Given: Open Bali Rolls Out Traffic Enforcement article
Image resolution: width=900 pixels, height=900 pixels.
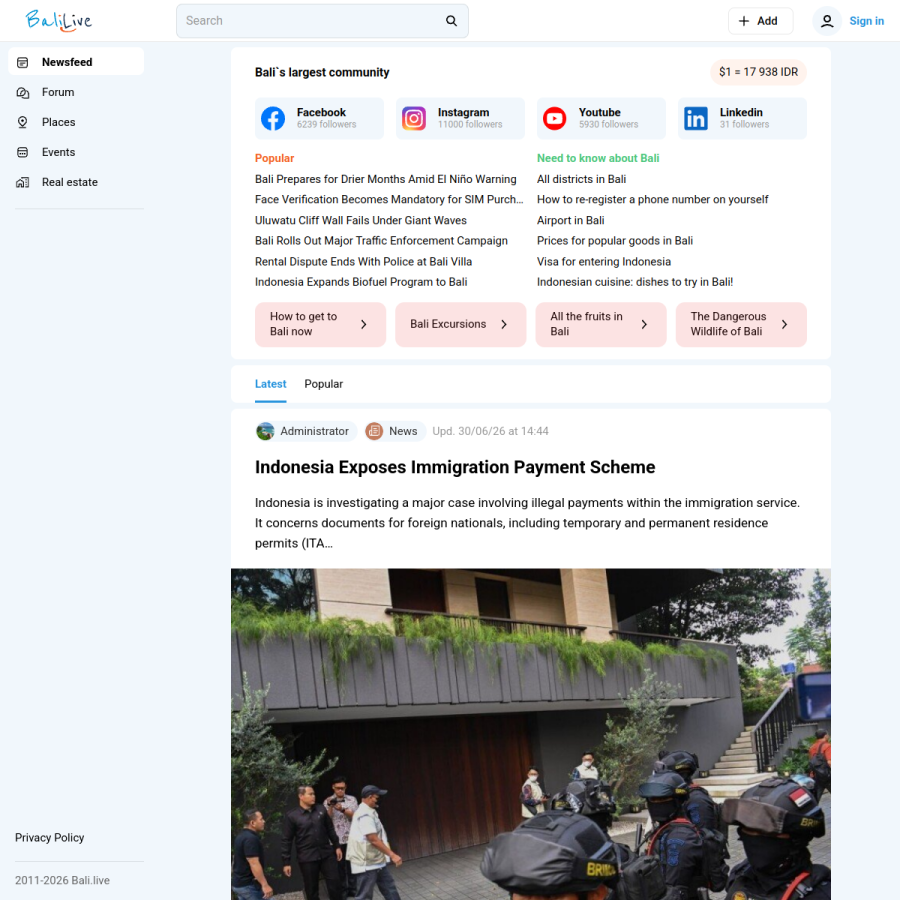Looking at the screenshot, I should click(x=381, y=240).
